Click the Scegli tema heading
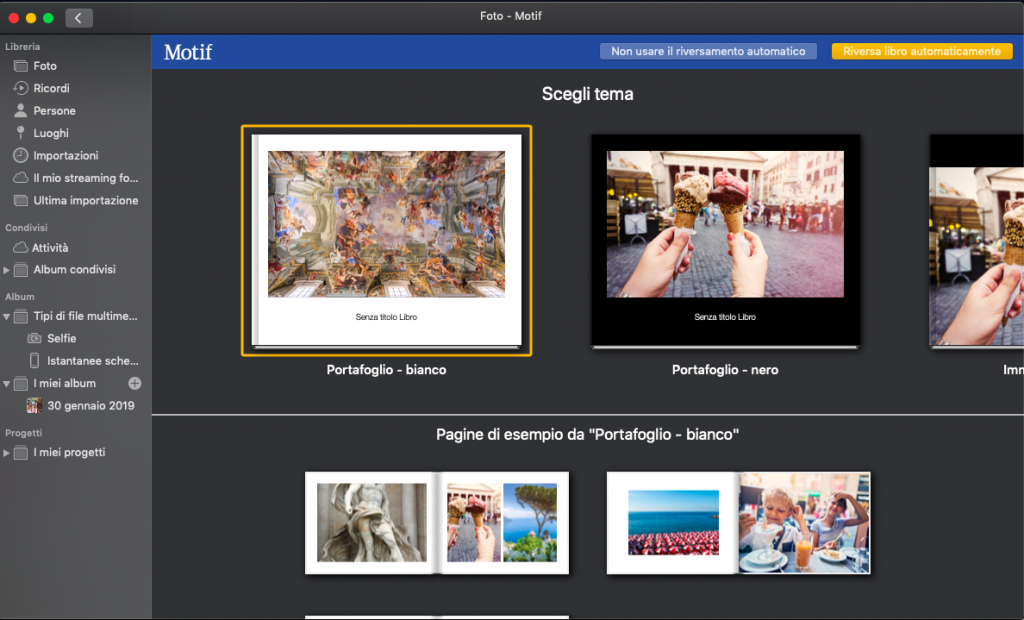Screen dimensions: 1024x620 tap(587, 94)
